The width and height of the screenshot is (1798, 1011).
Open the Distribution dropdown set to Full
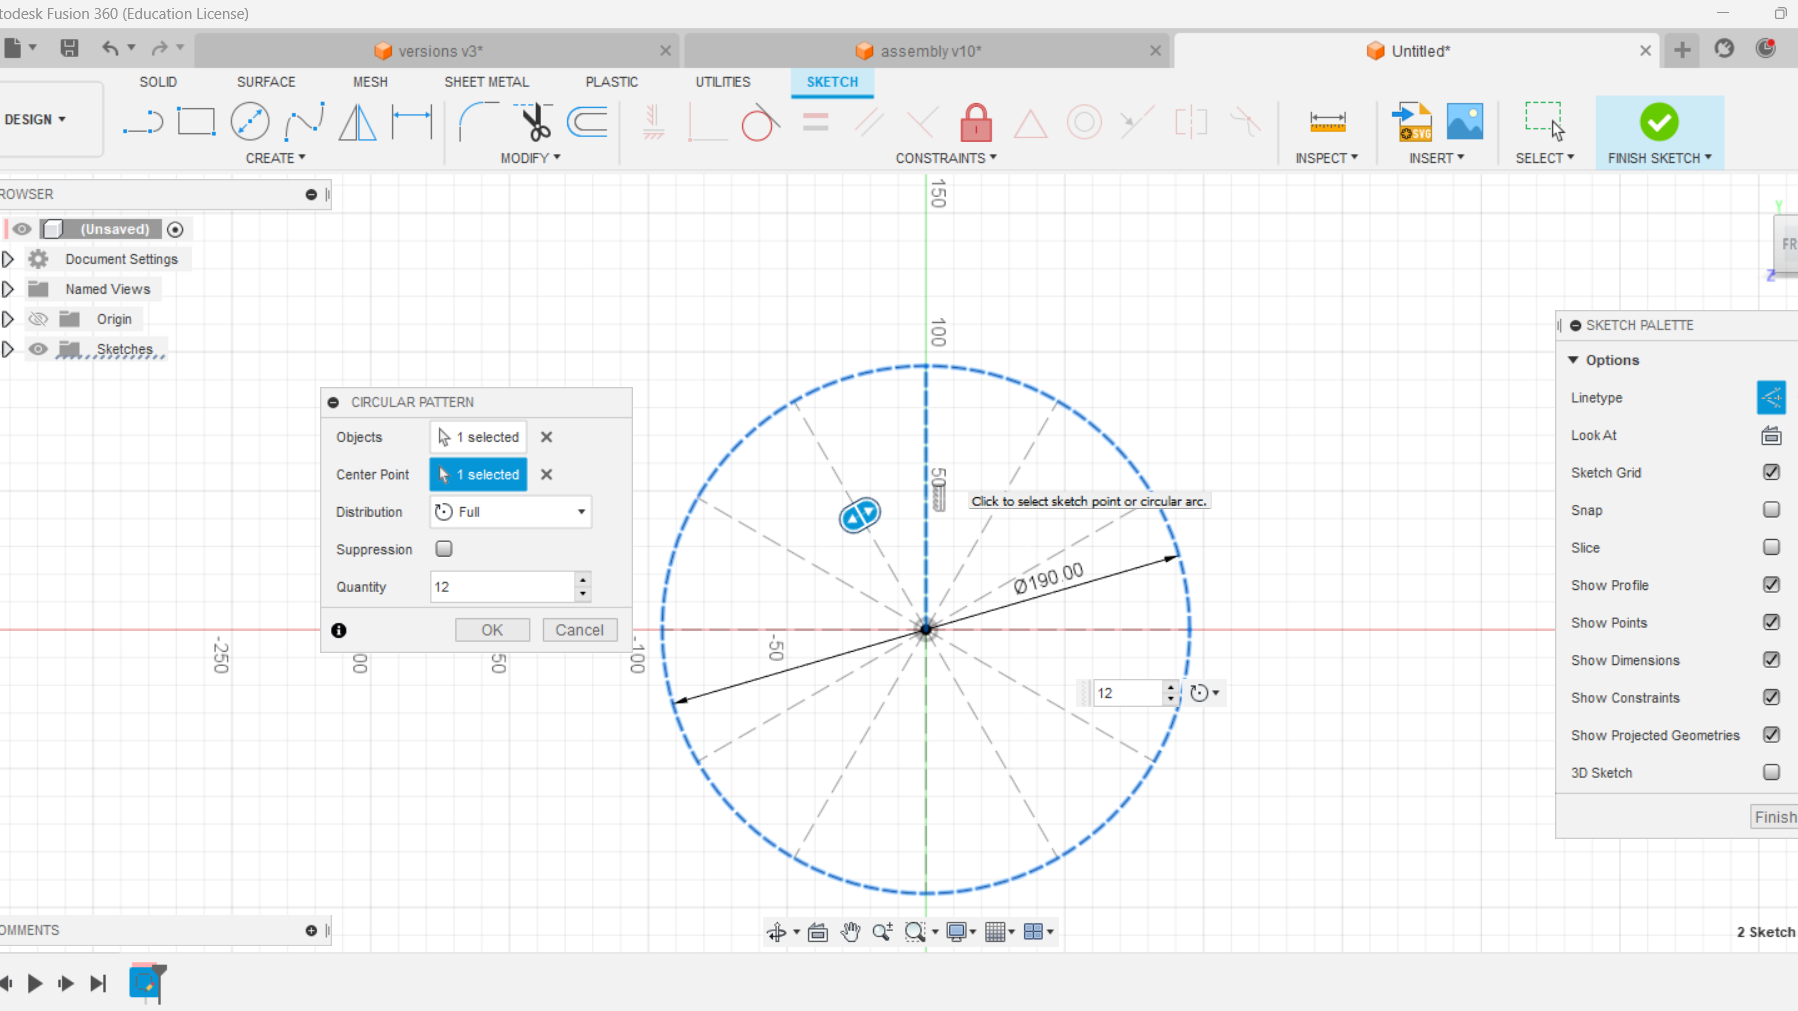point(509,511)
